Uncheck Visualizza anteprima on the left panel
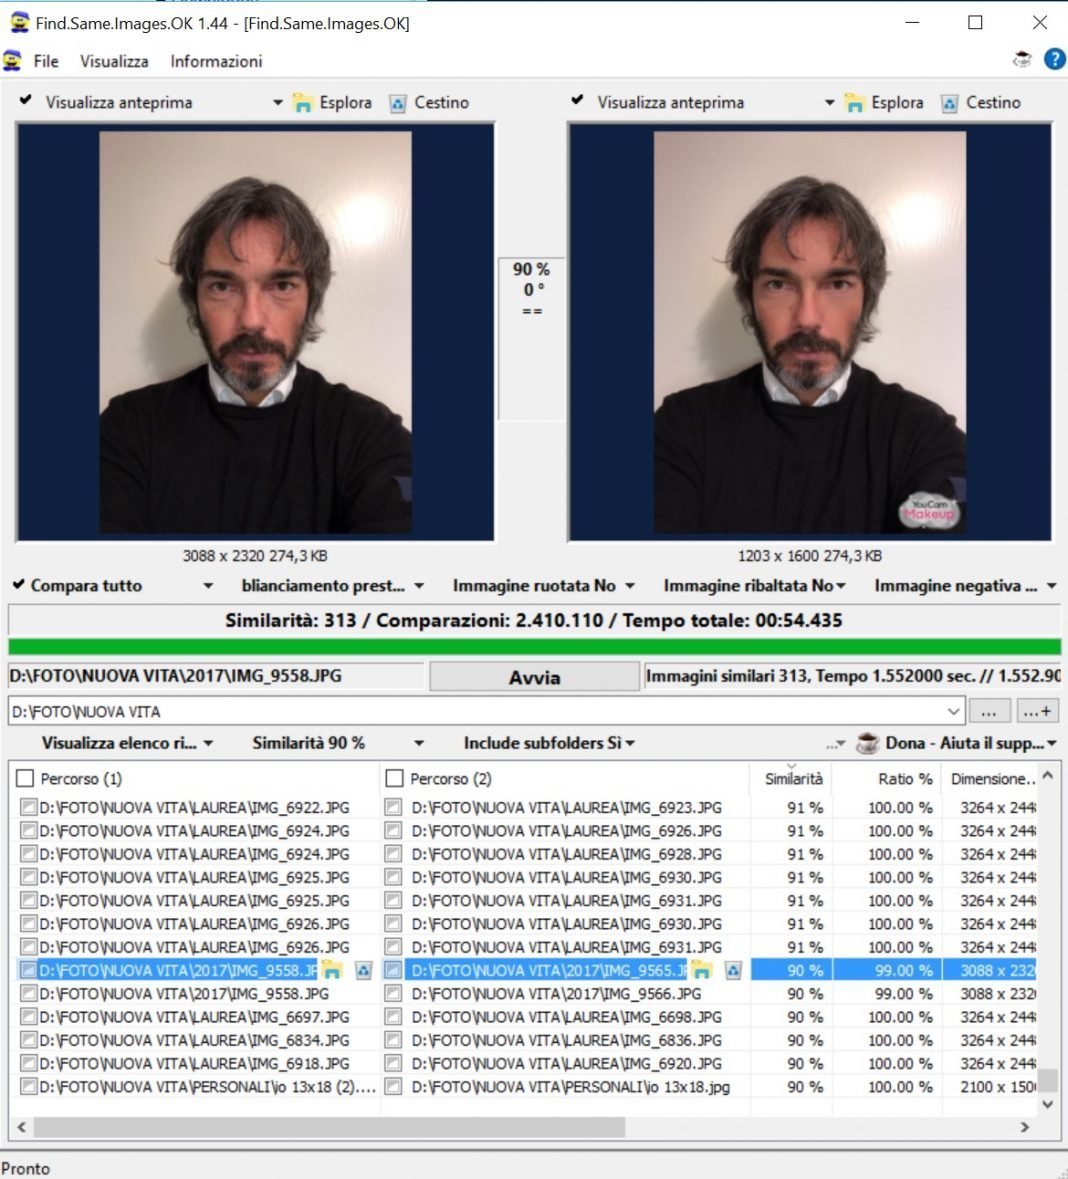1068x1179 pixels. click(x=24, y=101)
